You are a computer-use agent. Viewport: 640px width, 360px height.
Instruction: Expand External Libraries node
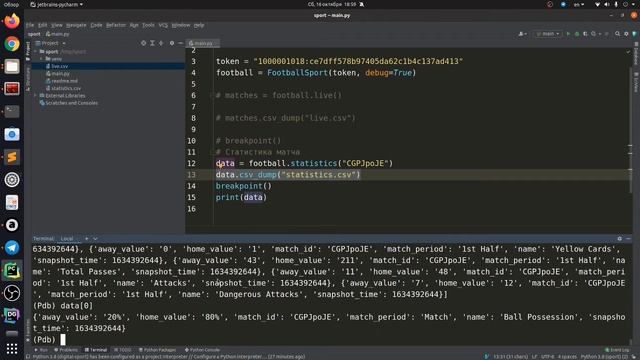36,96
